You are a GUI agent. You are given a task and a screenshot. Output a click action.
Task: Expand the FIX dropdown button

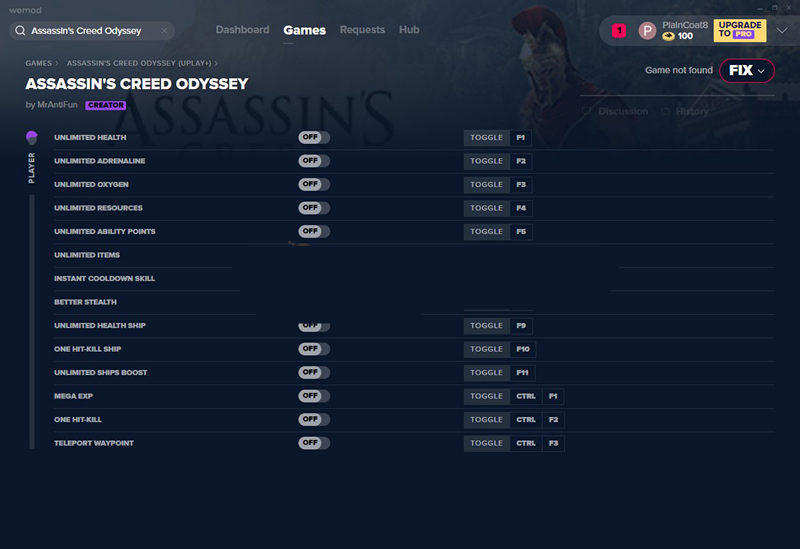coord(746,70)
